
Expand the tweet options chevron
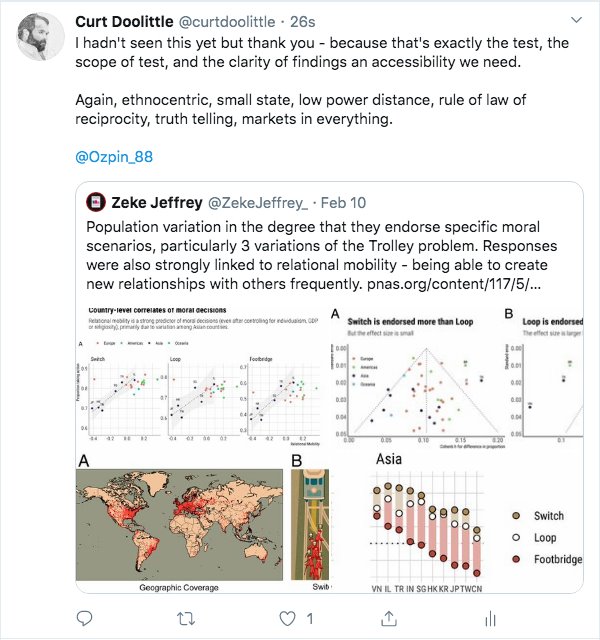(577, 21)
